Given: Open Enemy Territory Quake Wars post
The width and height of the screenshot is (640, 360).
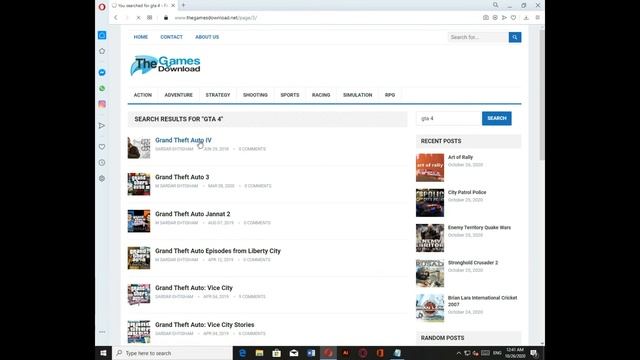Looking at the screenshot, I should (x=479, y=227).
